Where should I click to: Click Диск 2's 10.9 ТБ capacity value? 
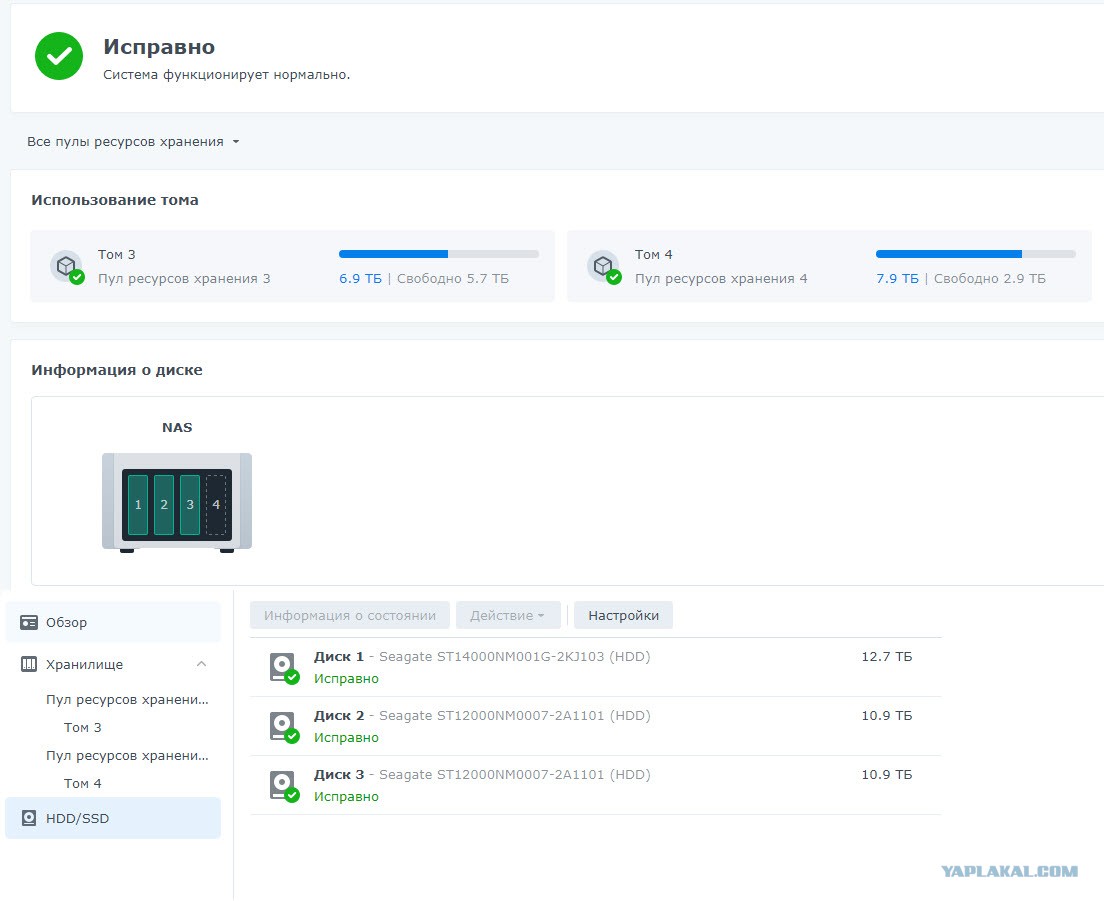(886, 716)
